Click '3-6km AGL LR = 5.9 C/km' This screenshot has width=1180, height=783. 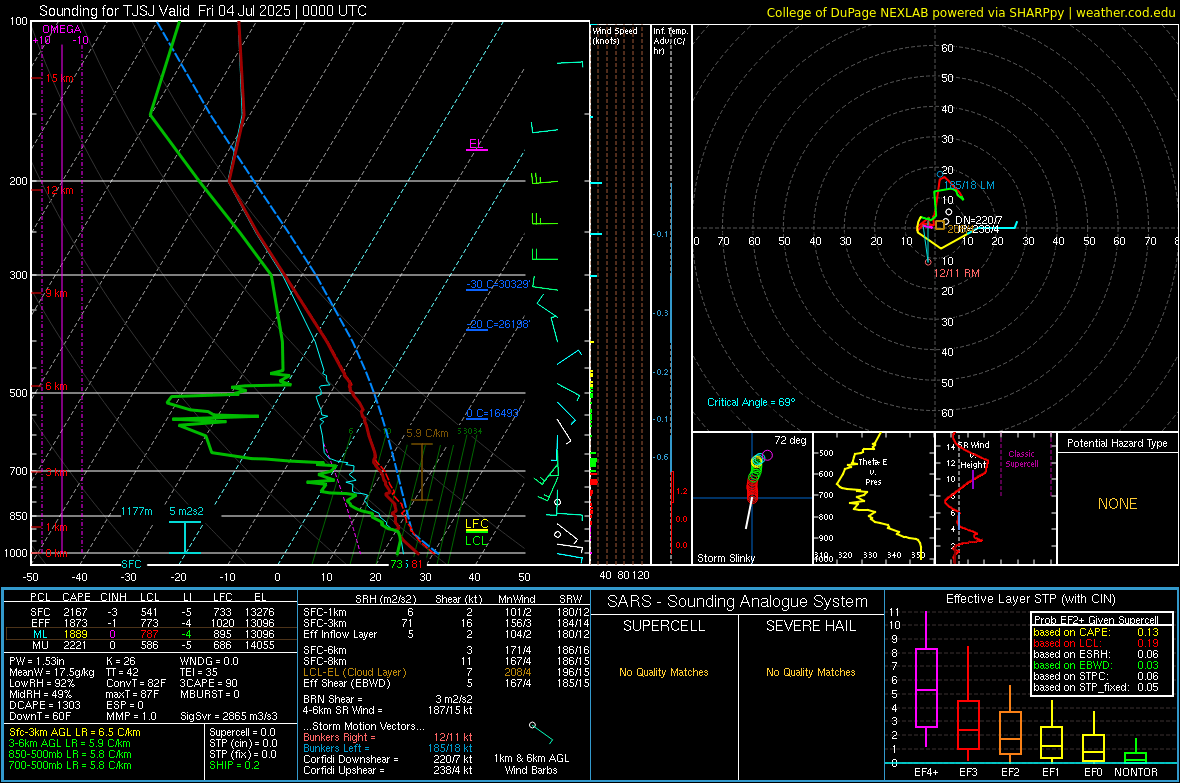tap(70, 743)
